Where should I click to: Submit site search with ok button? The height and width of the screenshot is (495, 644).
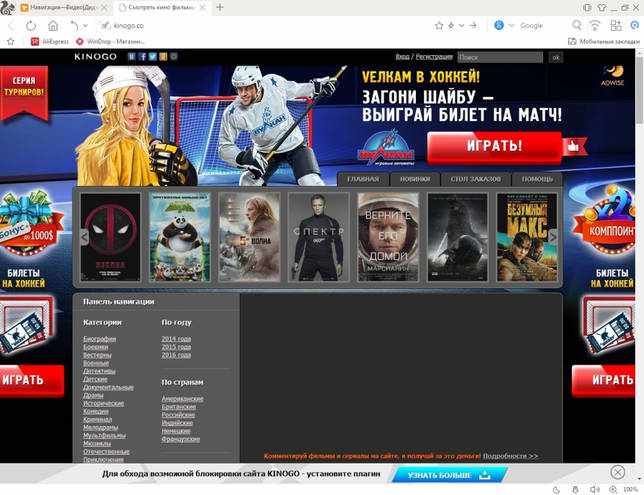click(556, 58)
